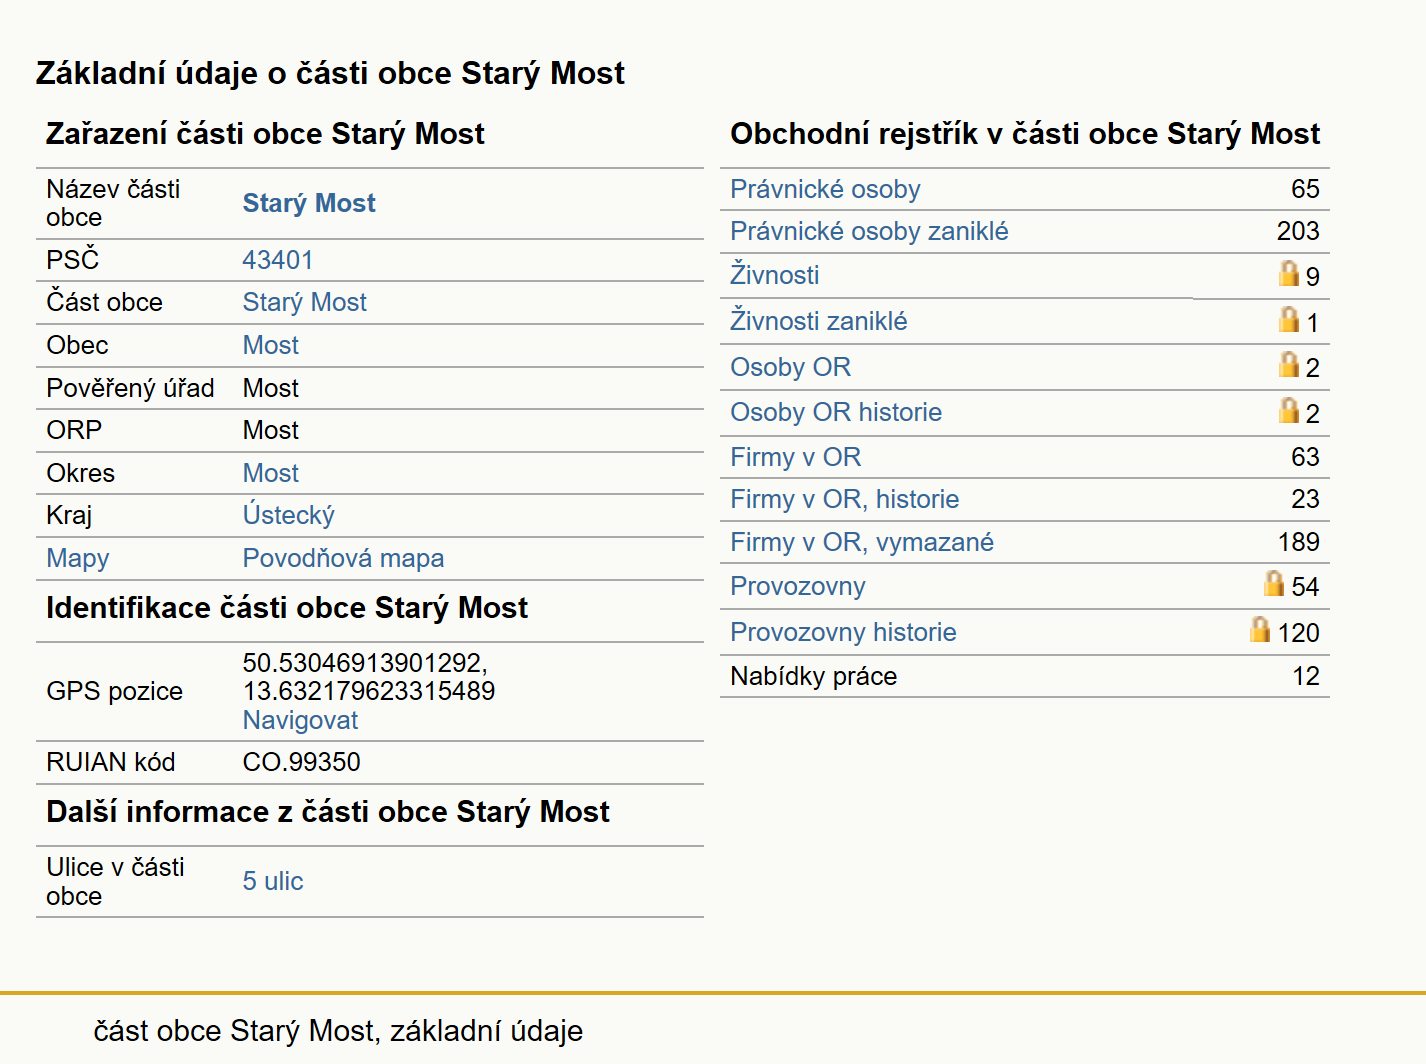
Task: Click the lock icon beside Živnosti count
Action: click(1289, 273)
